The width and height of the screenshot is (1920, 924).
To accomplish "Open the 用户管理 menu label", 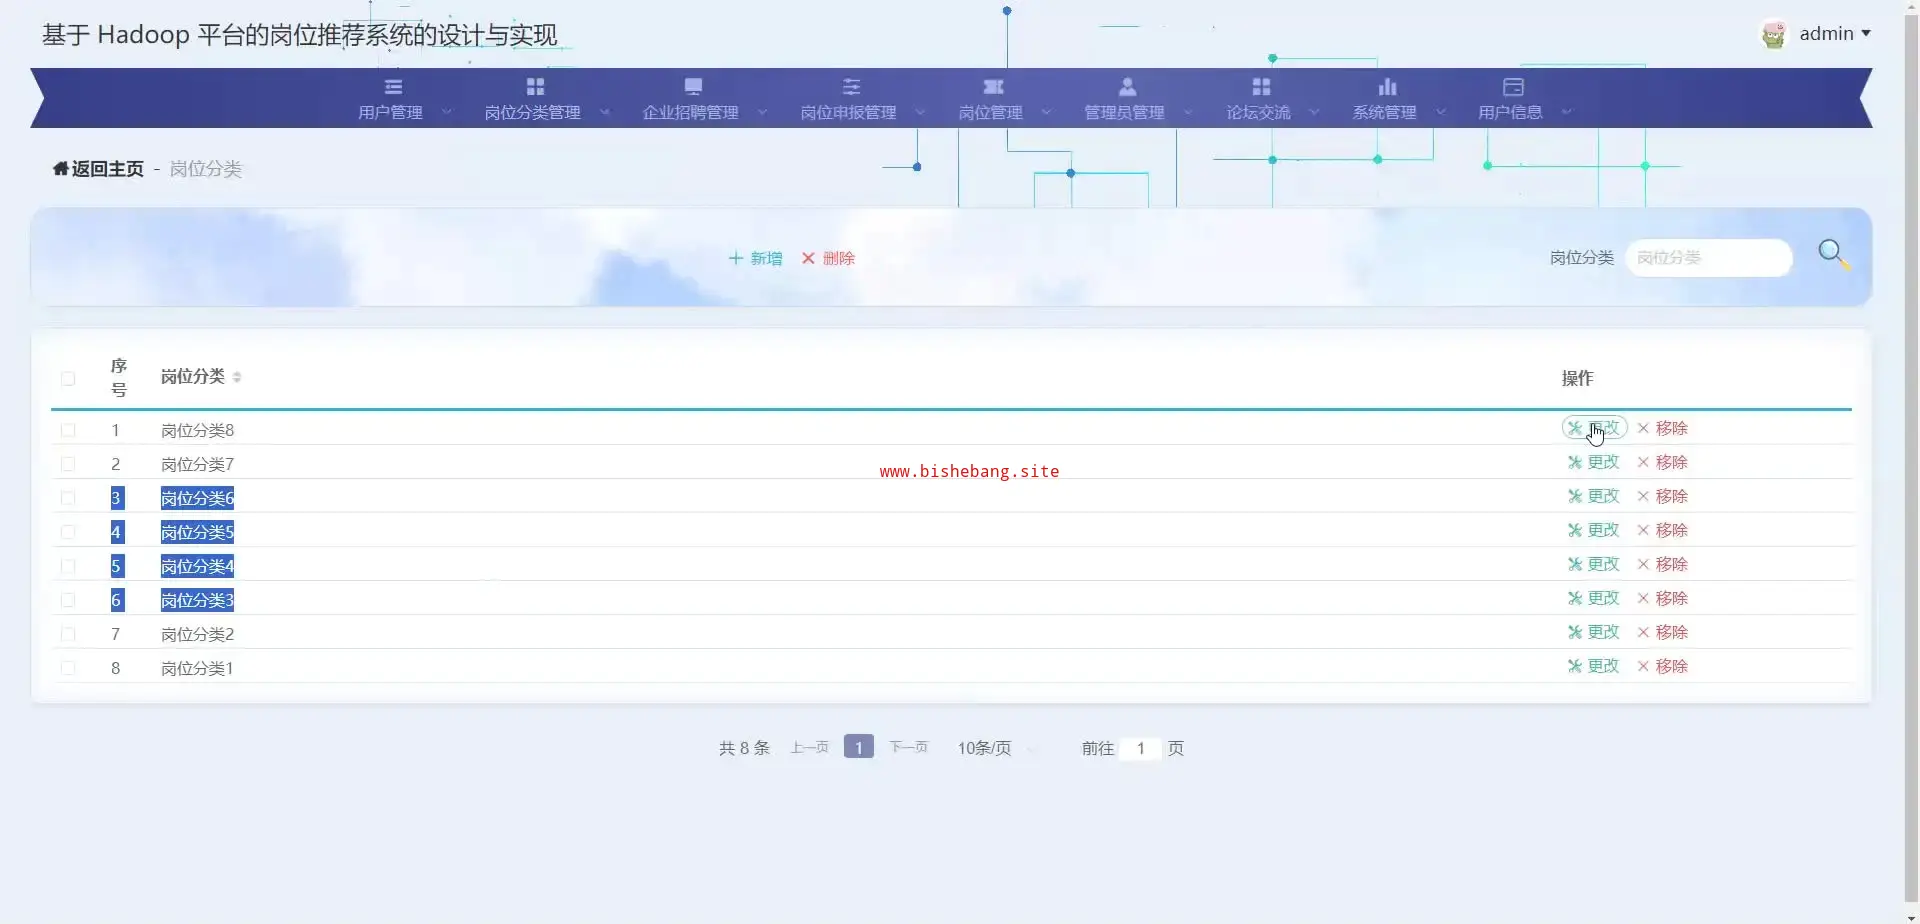I will tap(391, 113).
